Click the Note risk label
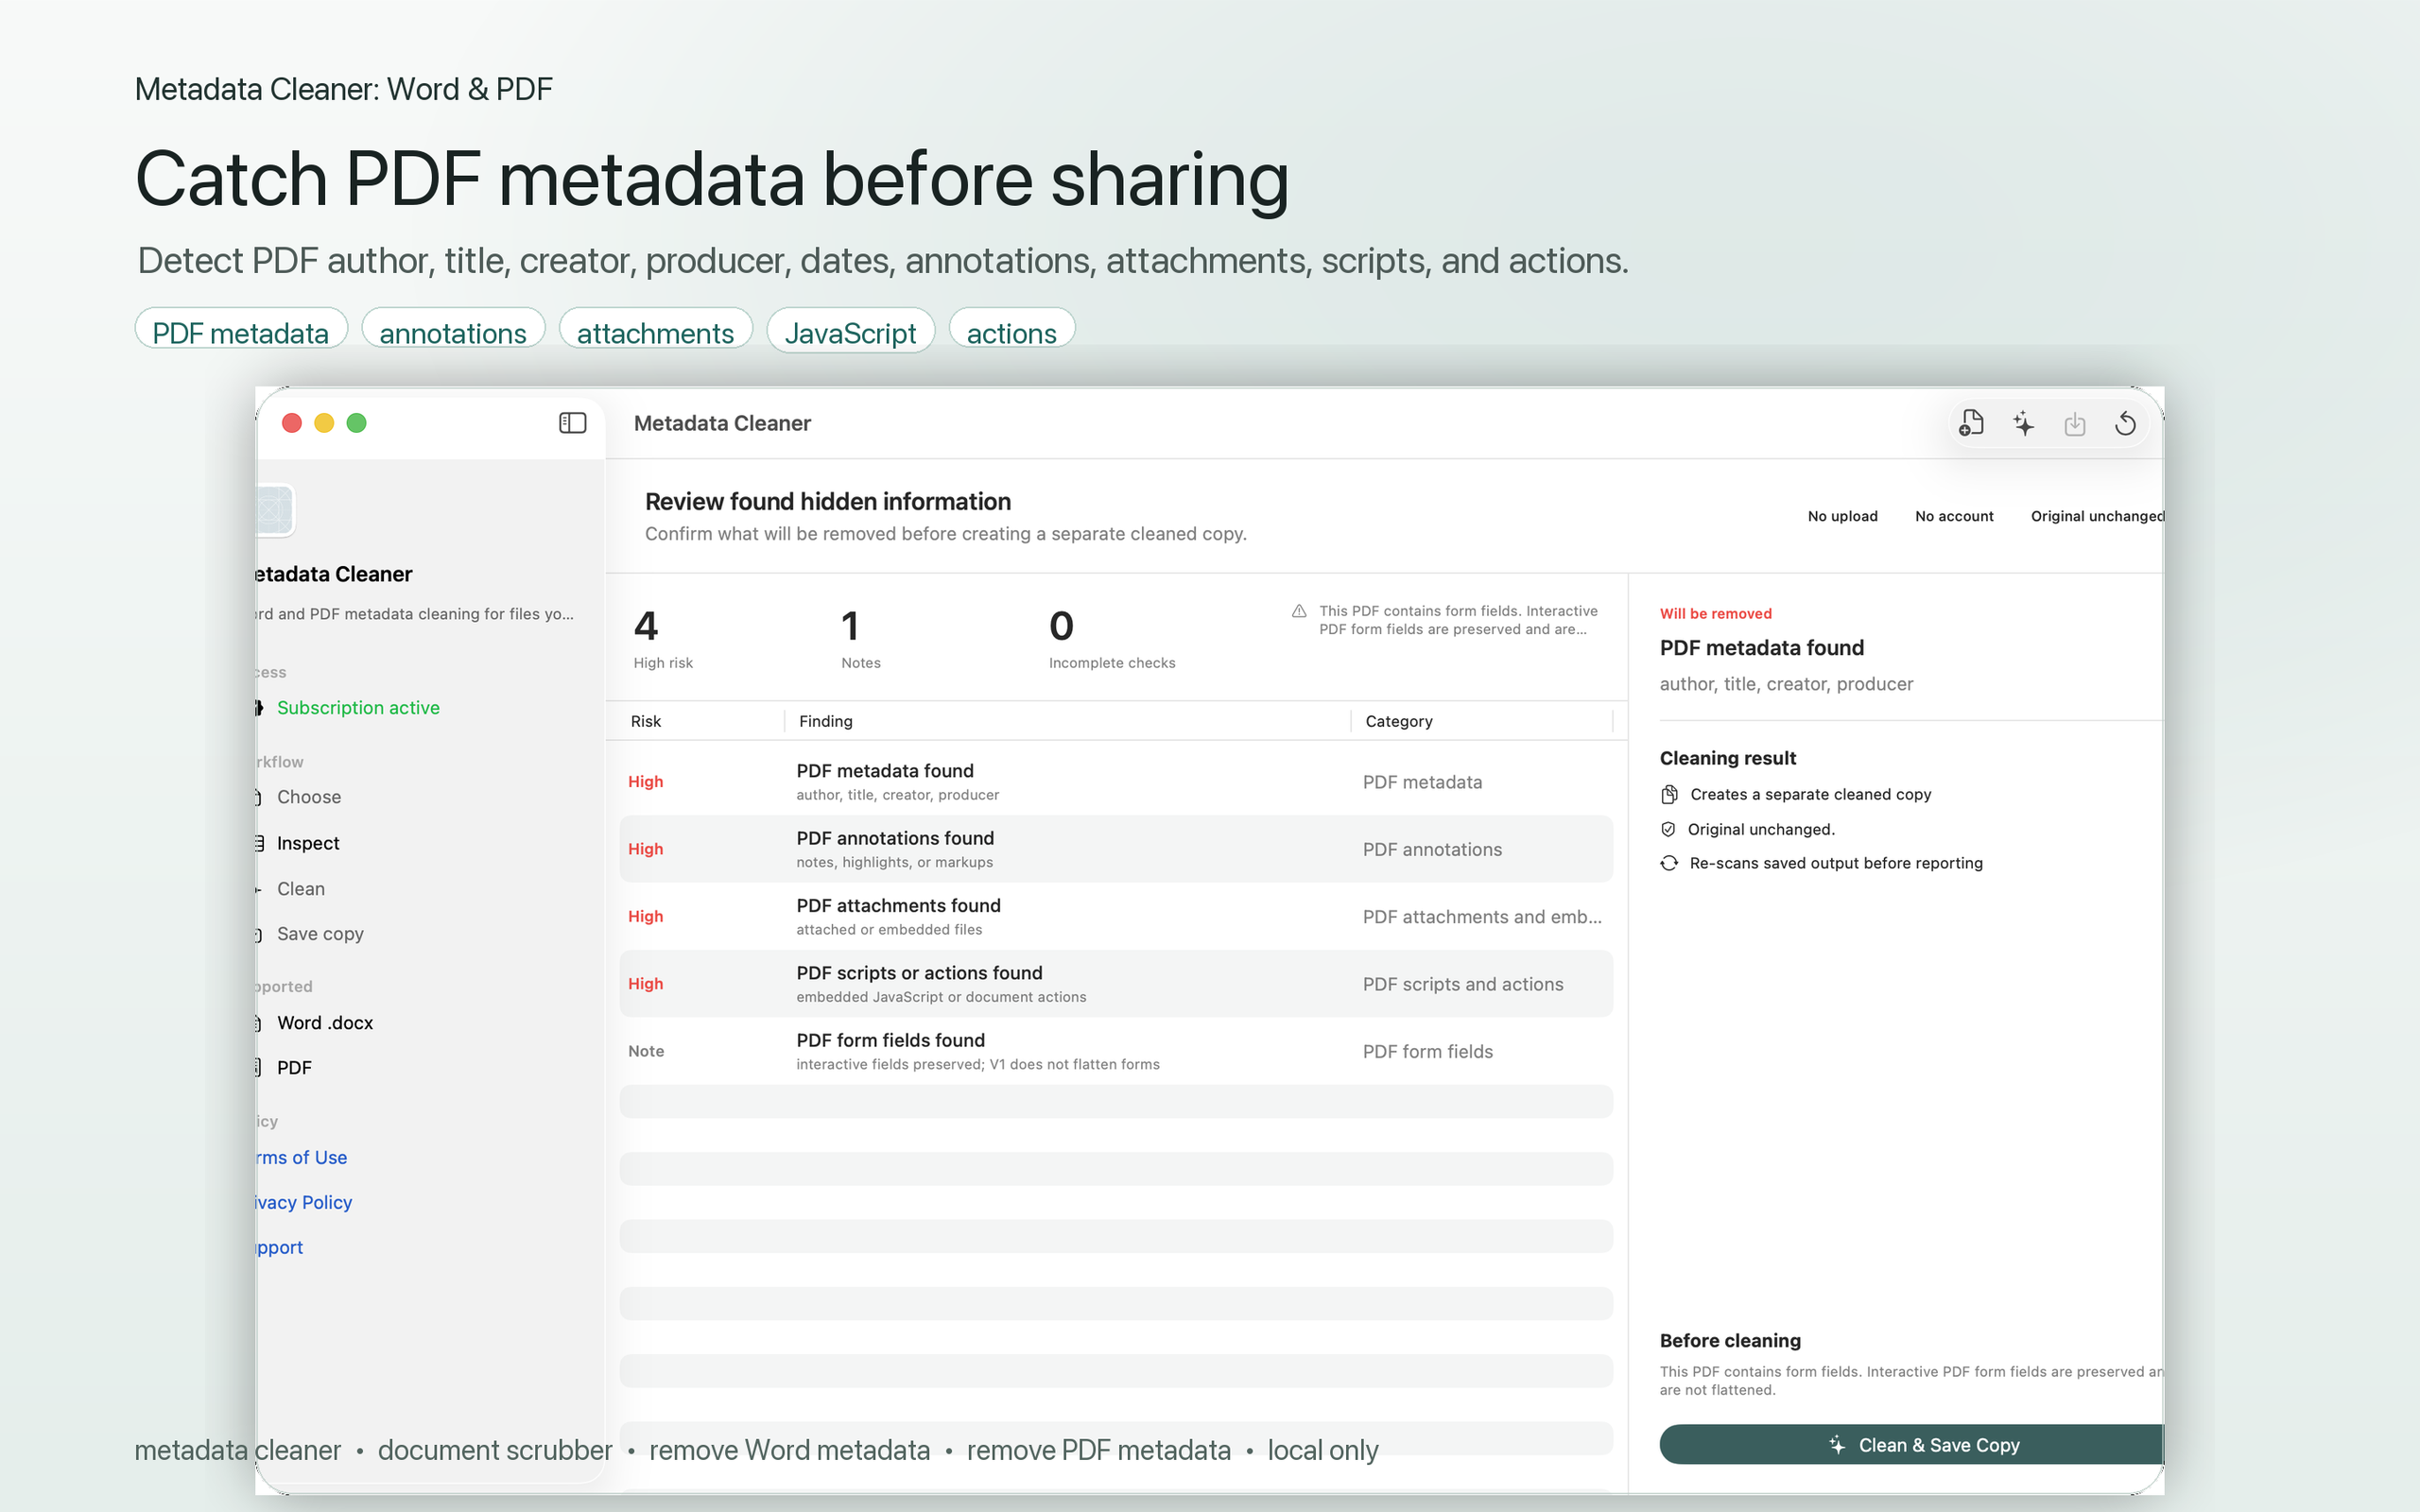2420x1512 pixels. click(x=646, y=1051)
